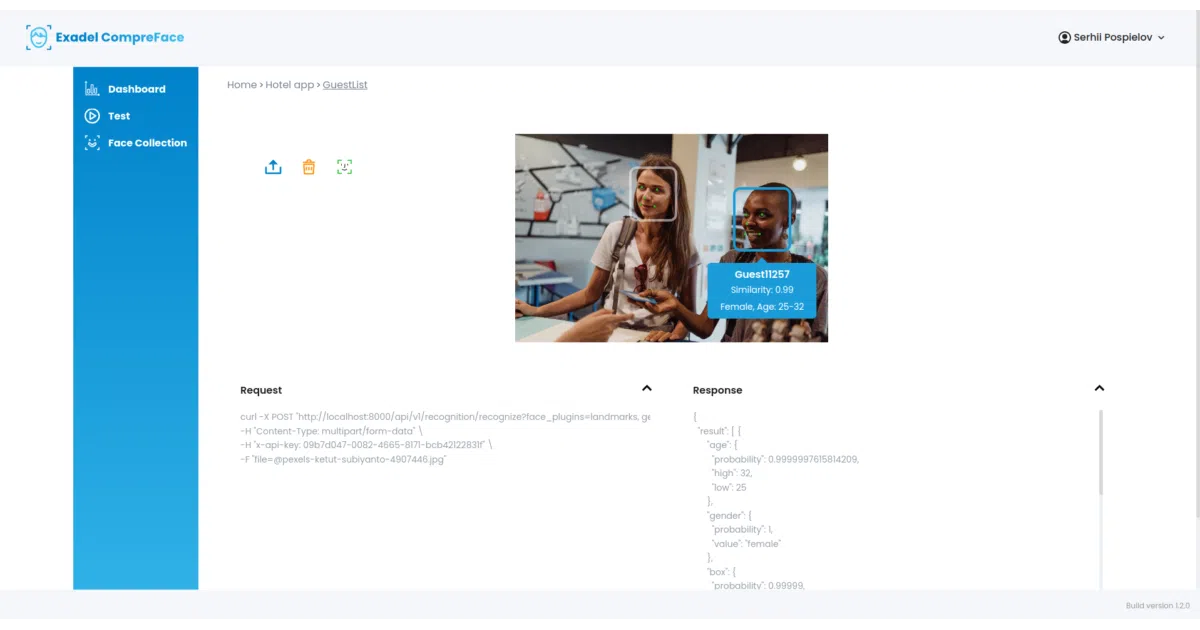Click the Exadel CompreFace logo
The width and height of the screenshot is (1200, 630).
(105, 38)
